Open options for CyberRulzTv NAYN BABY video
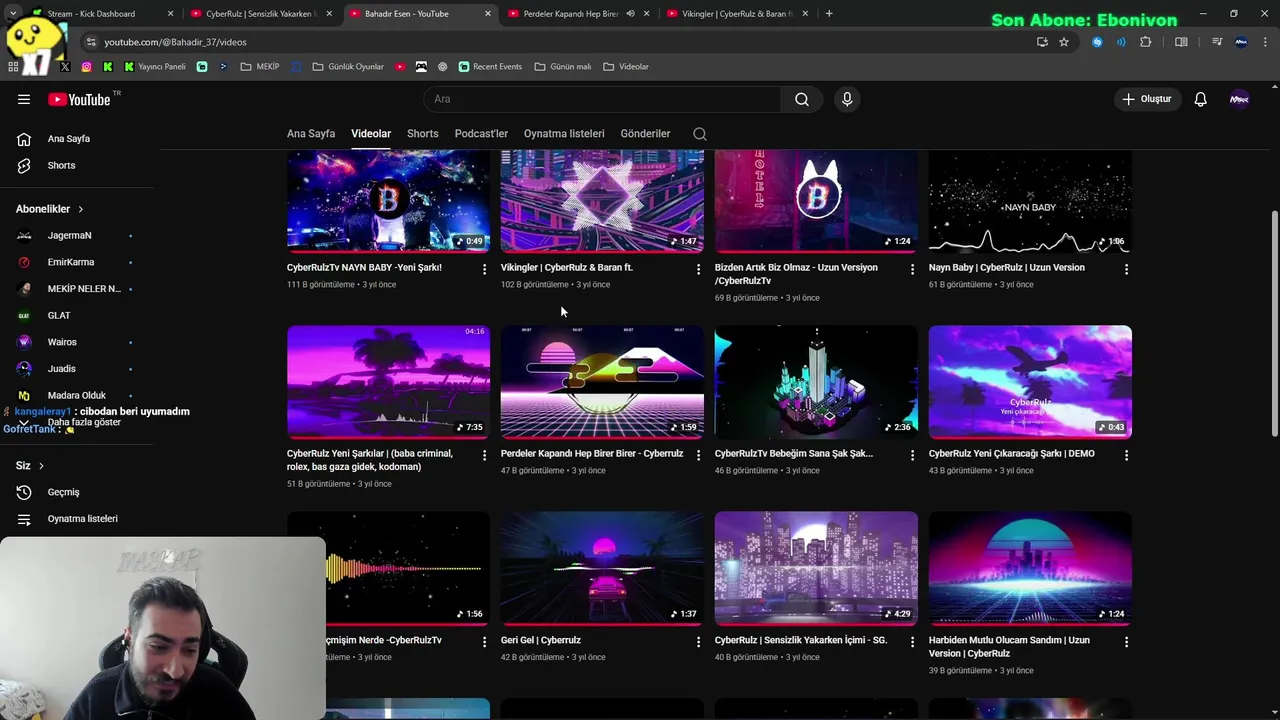The image size is (1280, 720). click(x=484, y=269)
